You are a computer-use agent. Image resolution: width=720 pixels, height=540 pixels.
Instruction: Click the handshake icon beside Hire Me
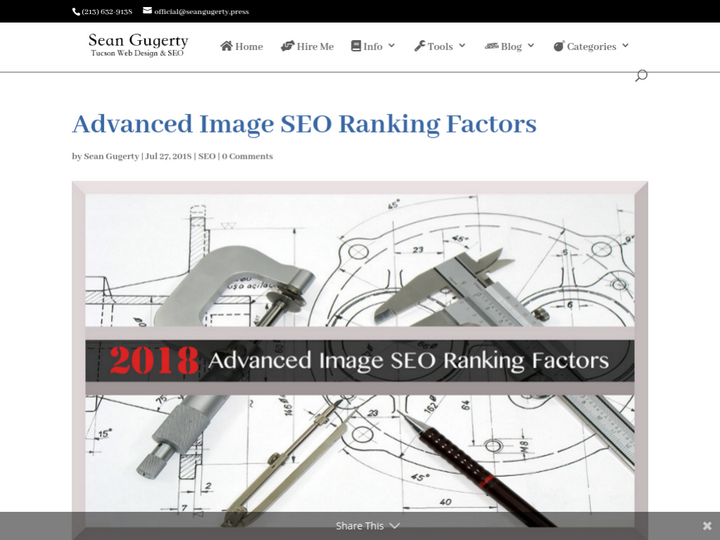point(287,46)
